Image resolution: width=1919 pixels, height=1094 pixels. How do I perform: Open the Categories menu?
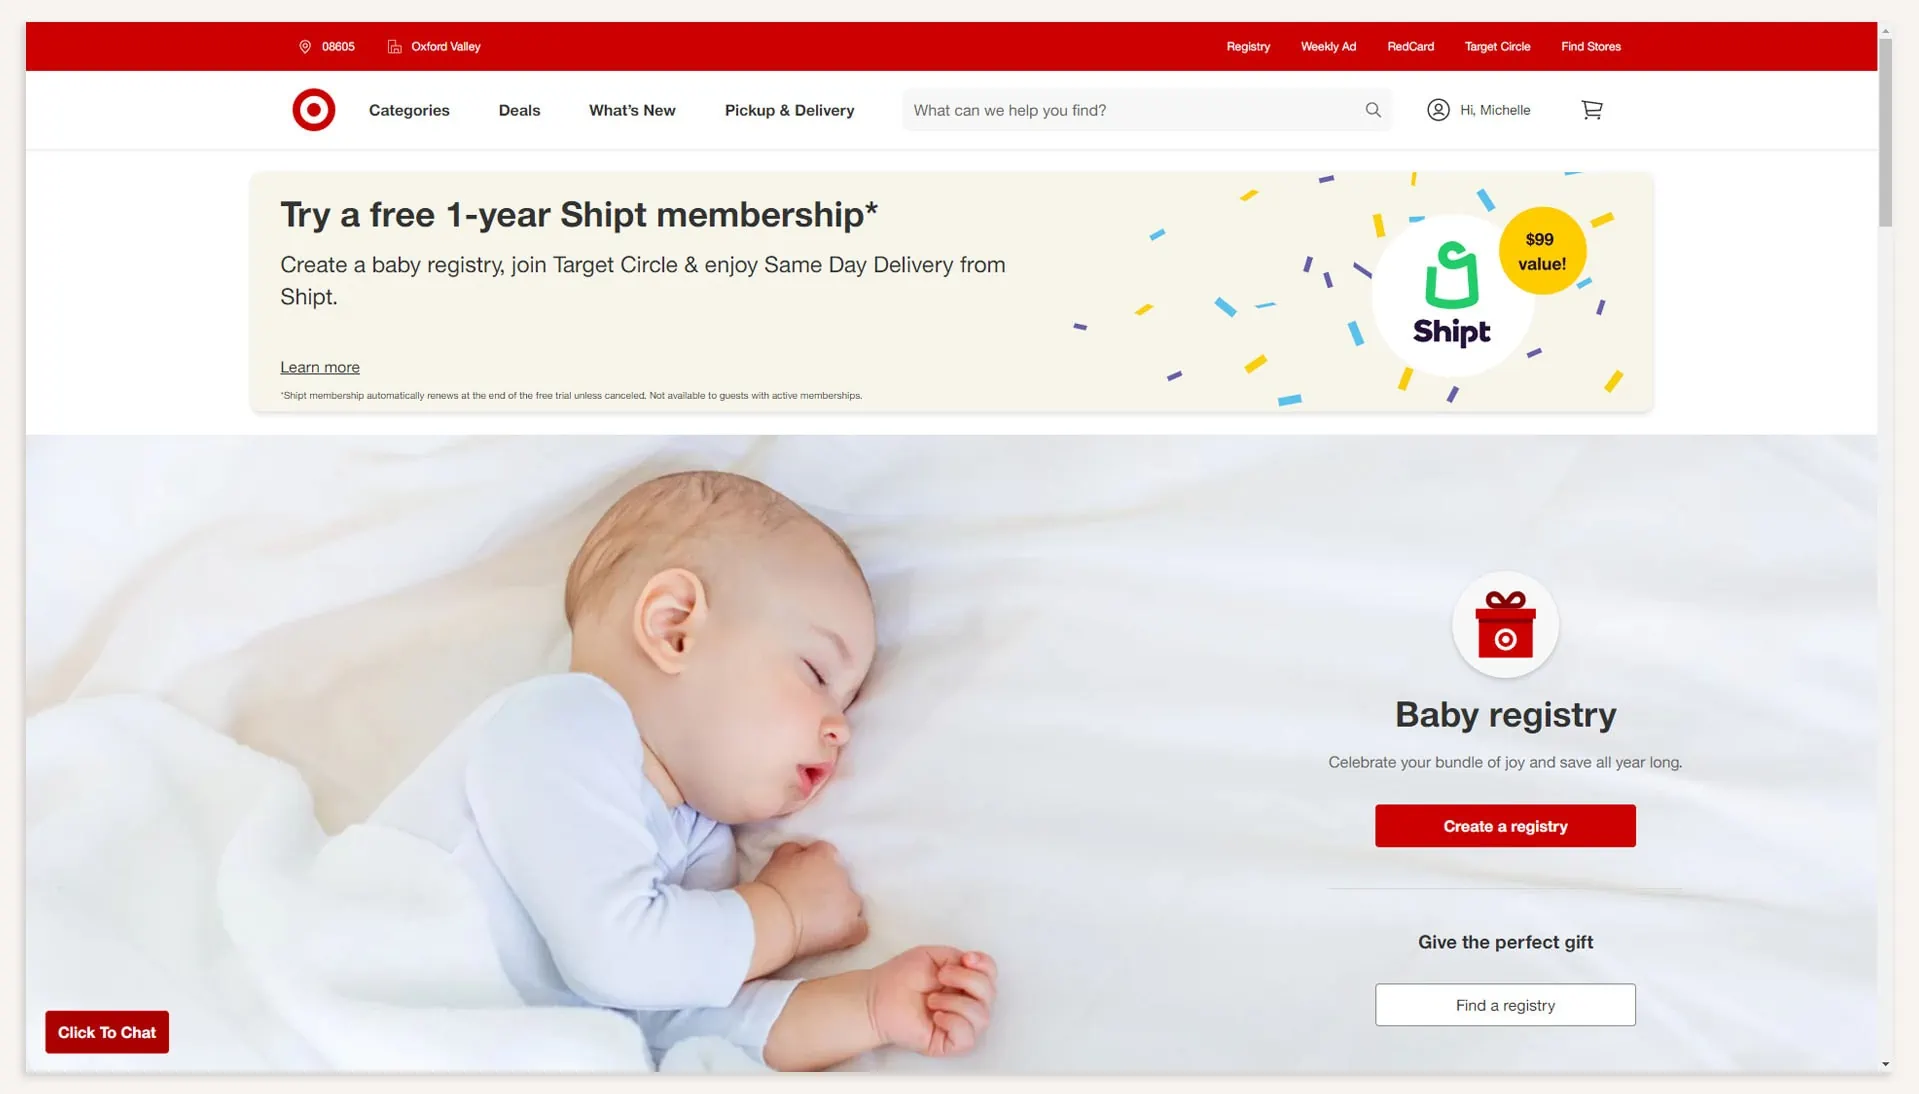[409, 110]
